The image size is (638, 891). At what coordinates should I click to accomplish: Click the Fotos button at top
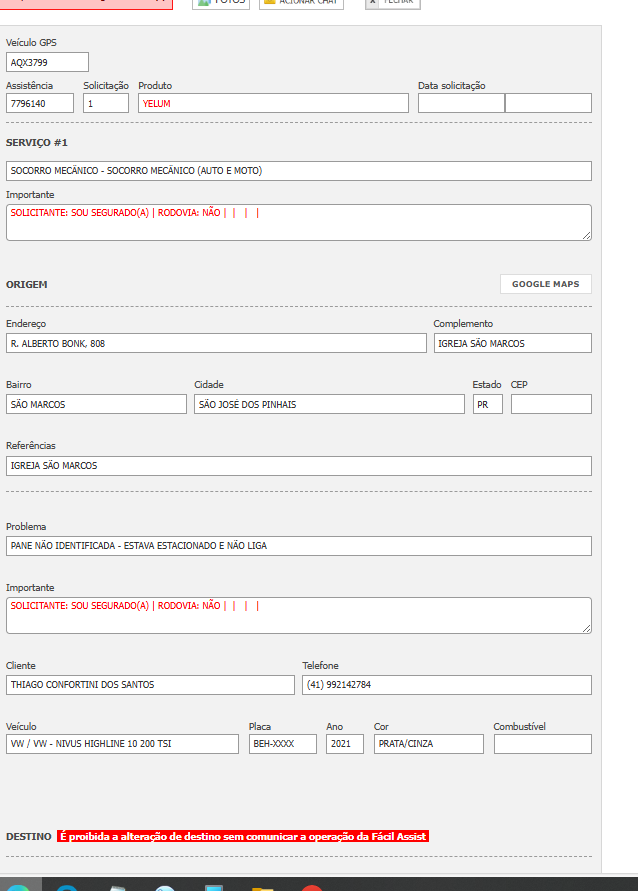(220, 3)
